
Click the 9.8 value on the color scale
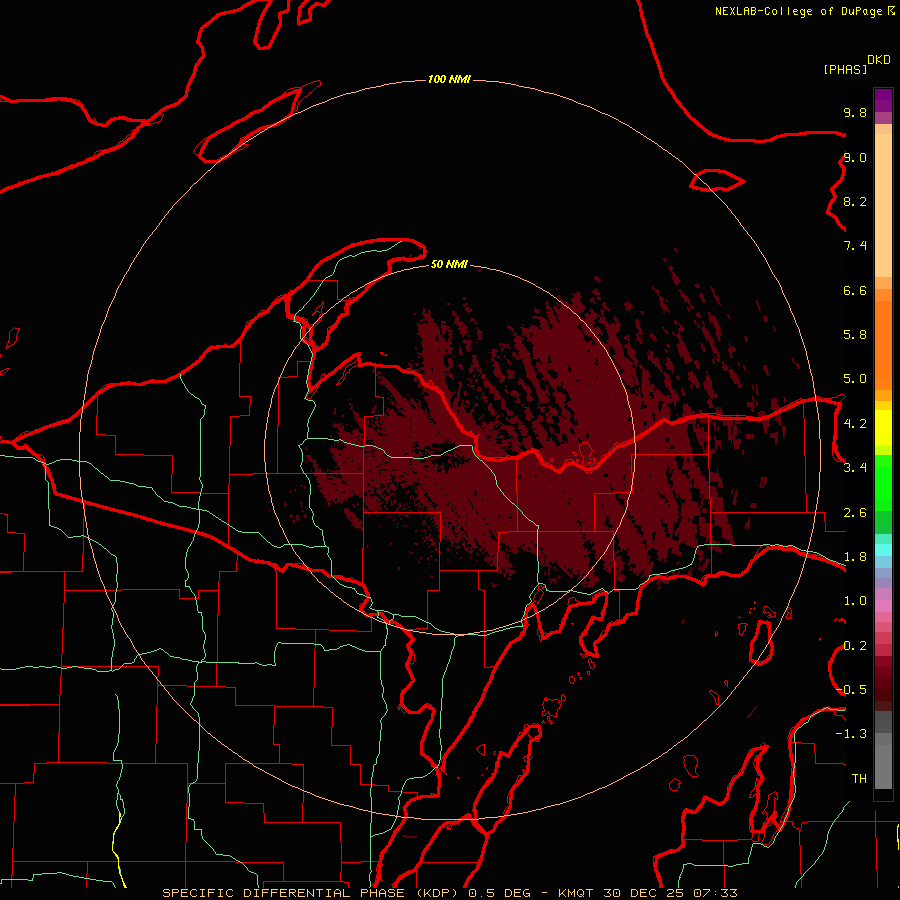pos(855,113)
